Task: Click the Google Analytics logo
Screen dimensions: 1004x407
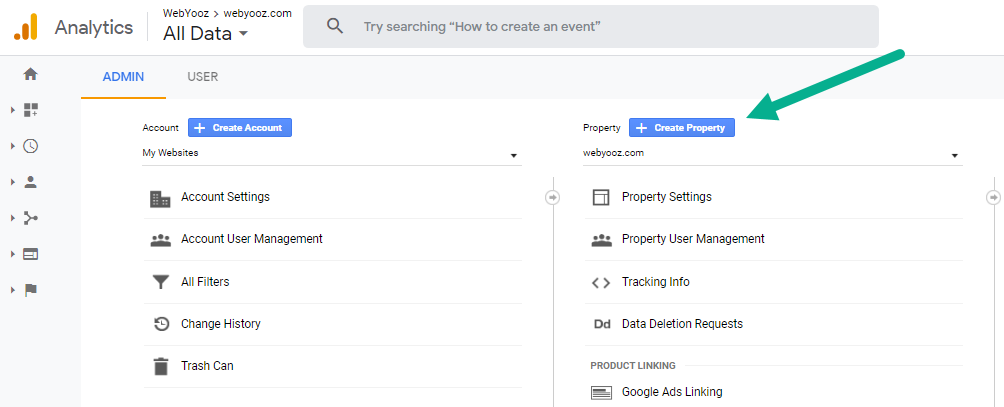Action: 26,27
